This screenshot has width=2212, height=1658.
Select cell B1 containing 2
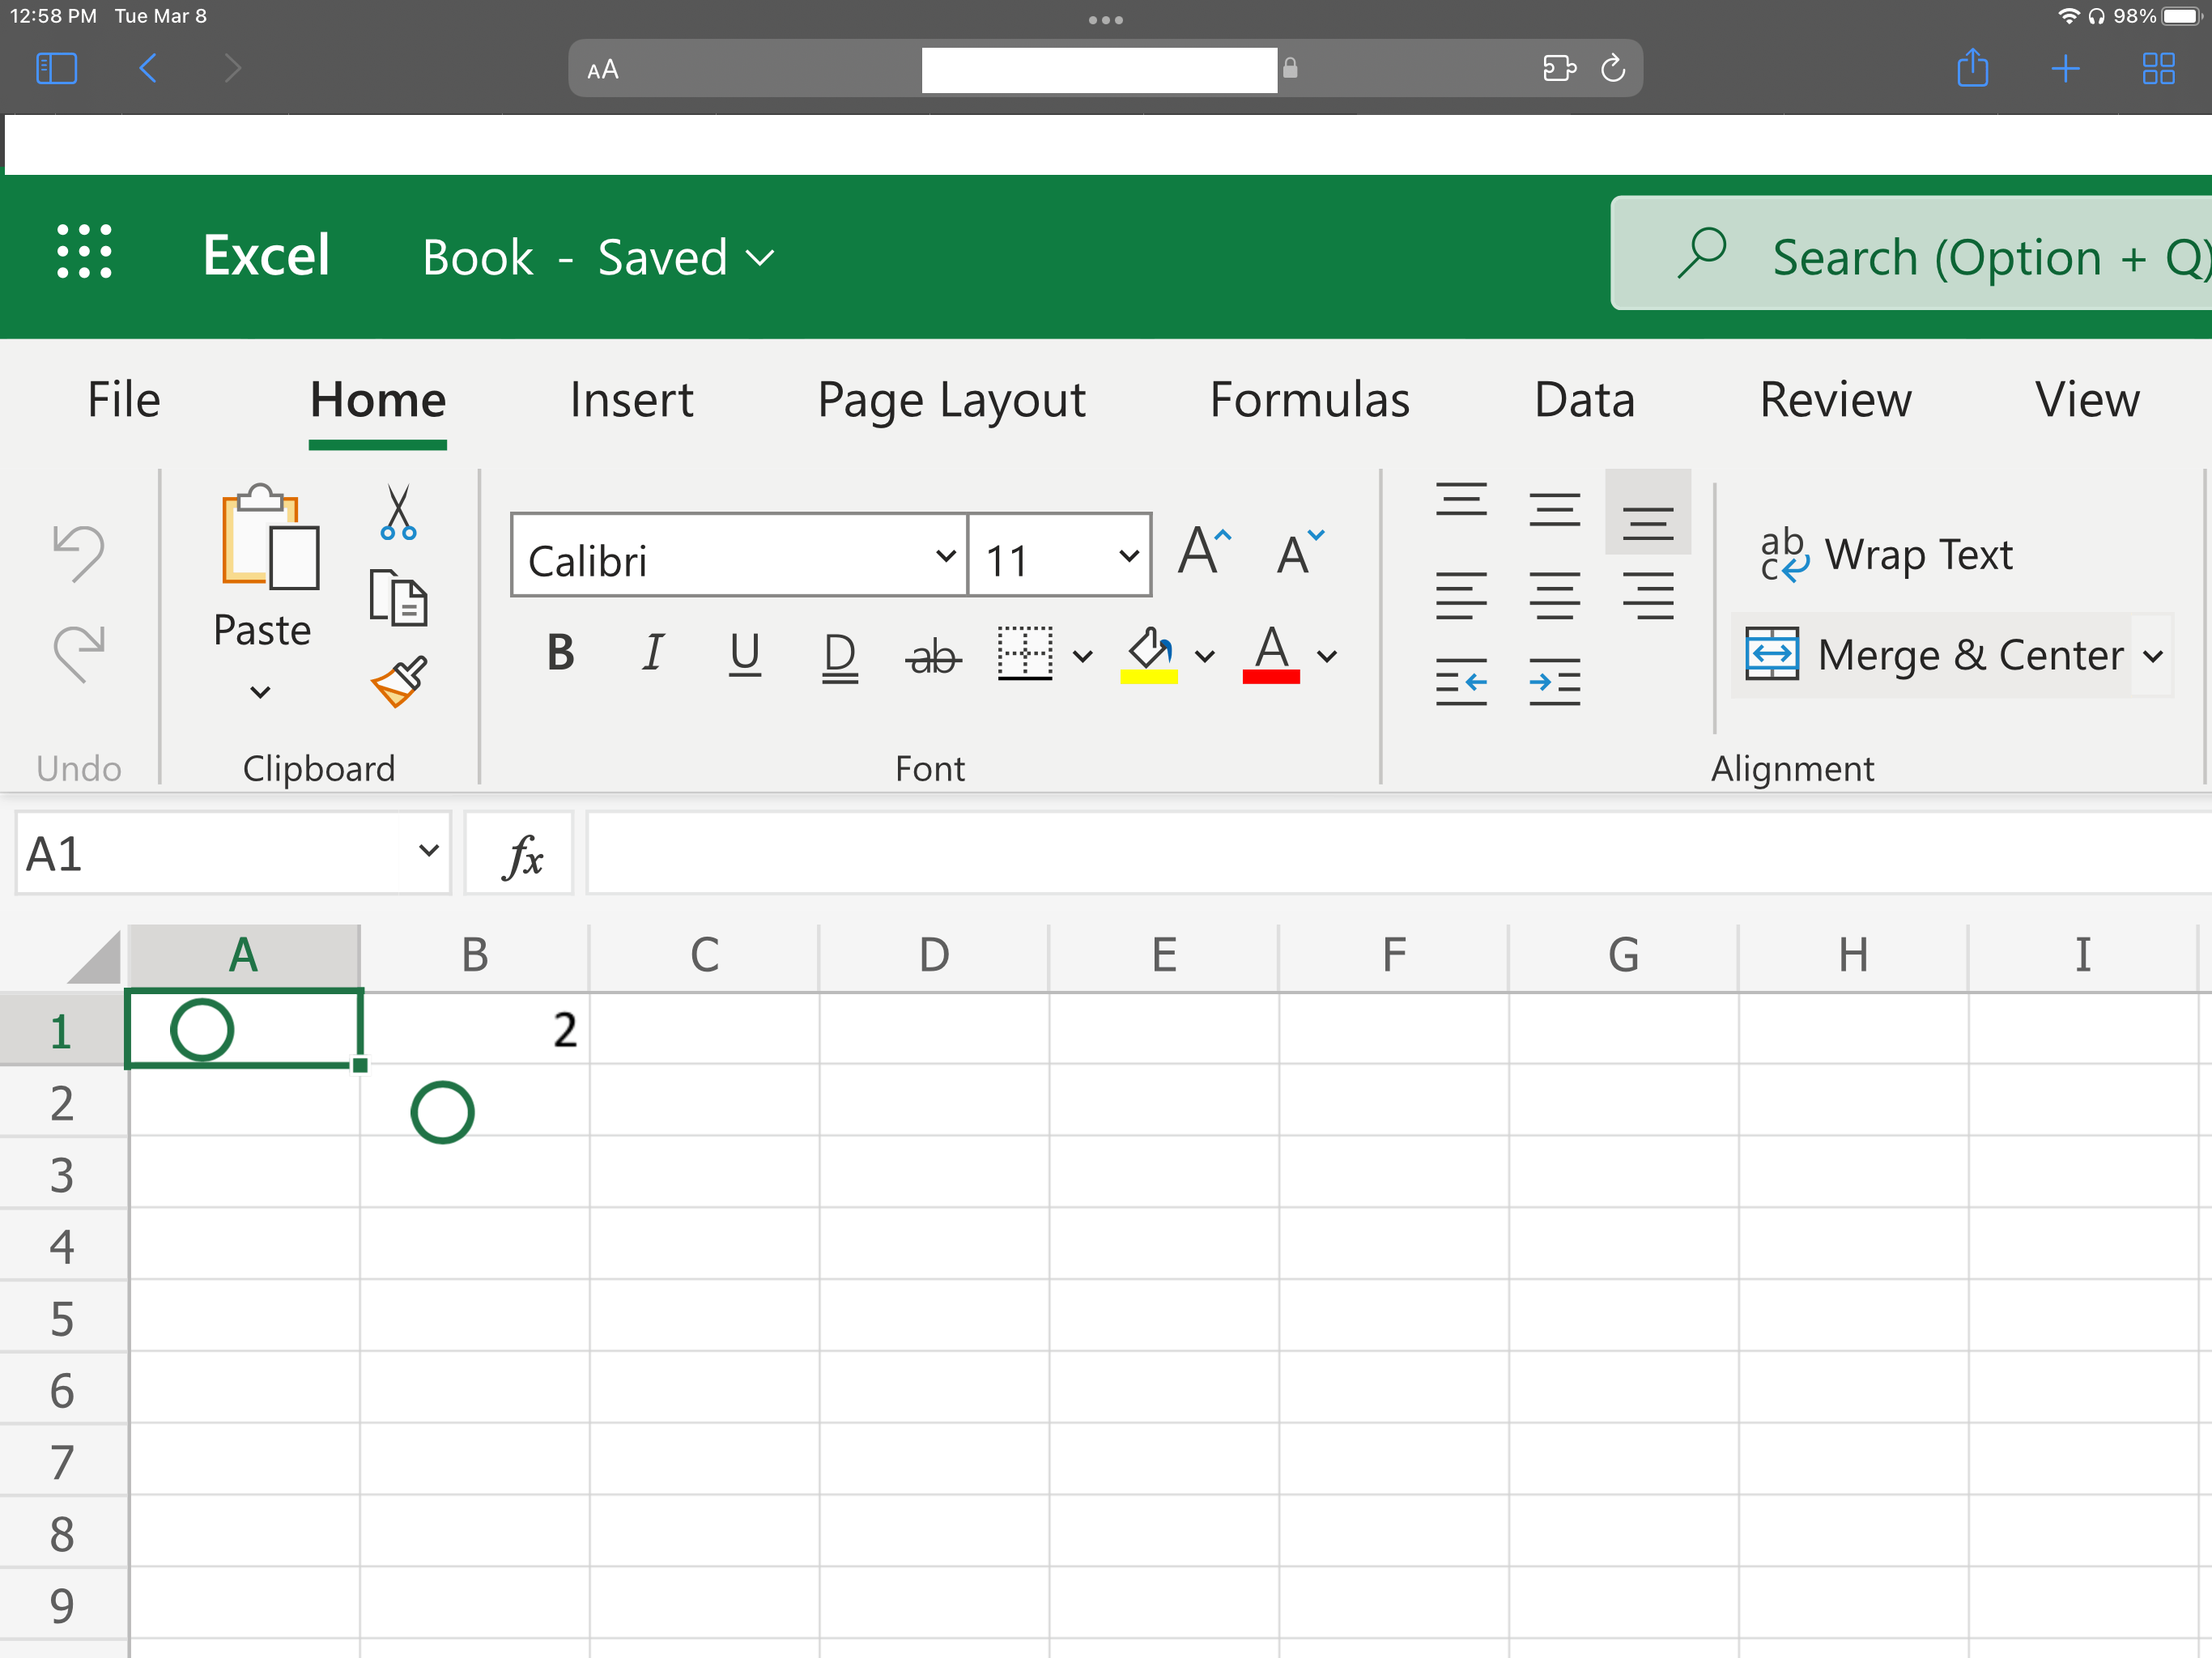(x=475, y=1030)
